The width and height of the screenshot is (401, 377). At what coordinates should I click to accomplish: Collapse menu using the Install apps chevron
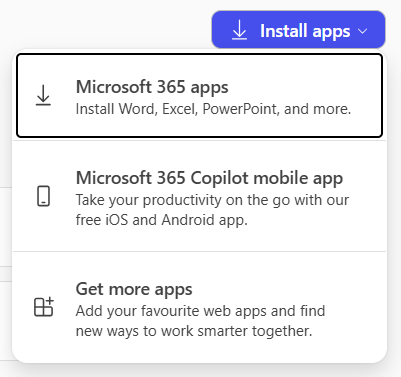click(x=362, y=31)
